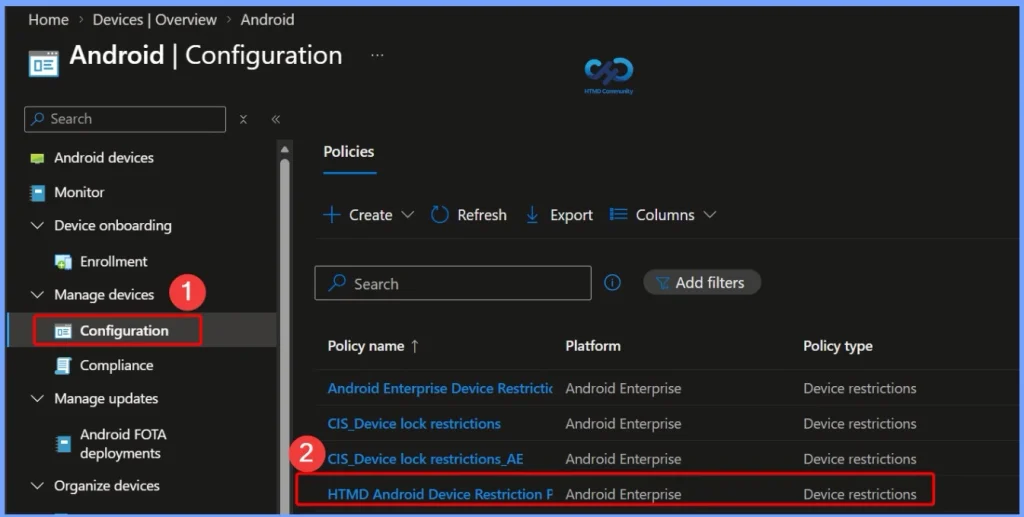The width and height of the screenshot is (1024, 517).
Task: Click the info icon beside the search box
Action: point(612,283)
